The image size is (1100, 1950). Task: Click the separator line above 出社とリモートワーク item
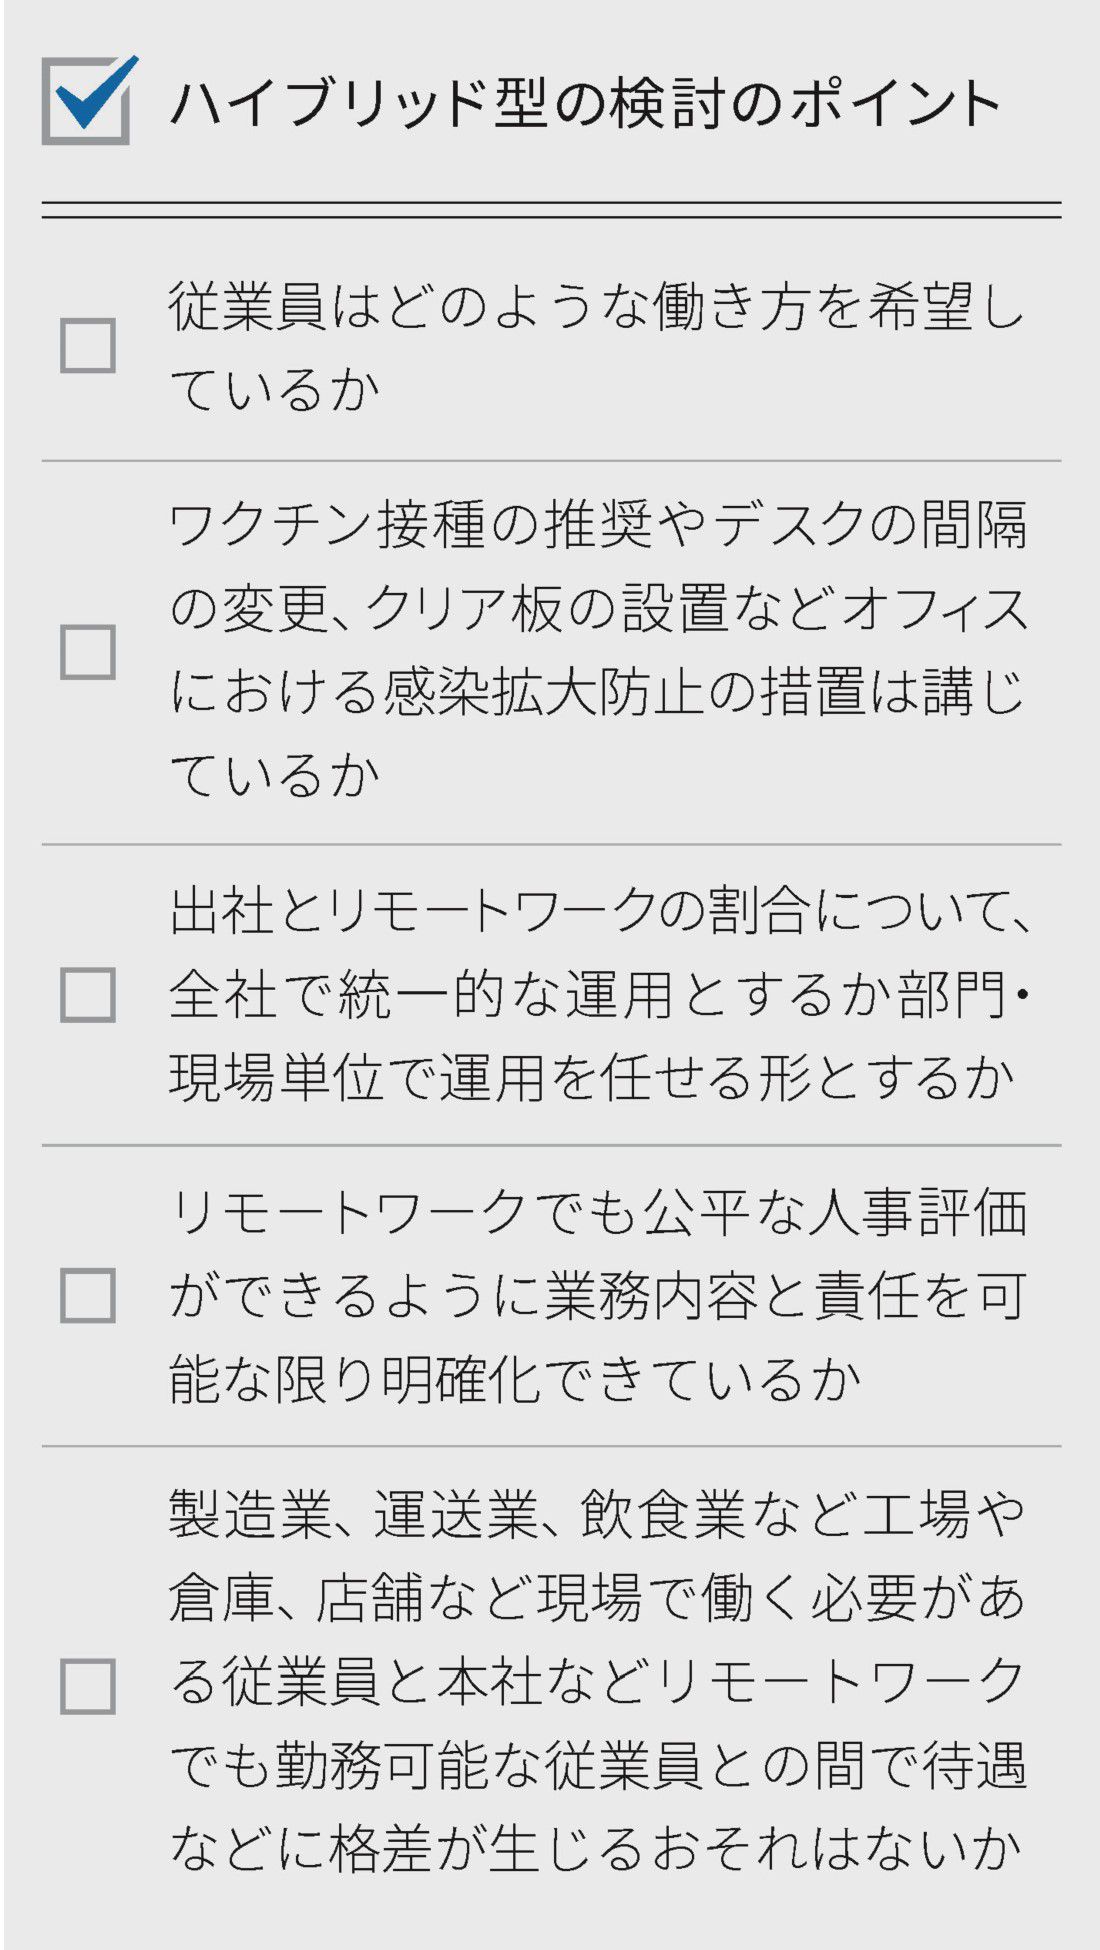point(551,844)
